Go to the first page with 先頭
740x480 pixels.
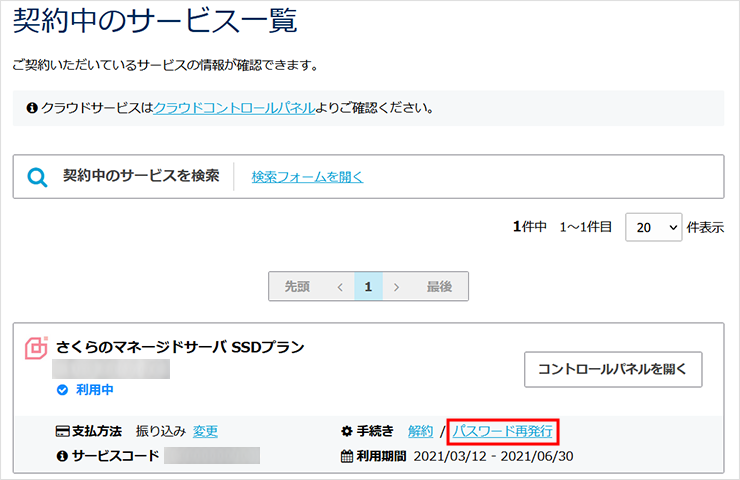tap(297, 286)
